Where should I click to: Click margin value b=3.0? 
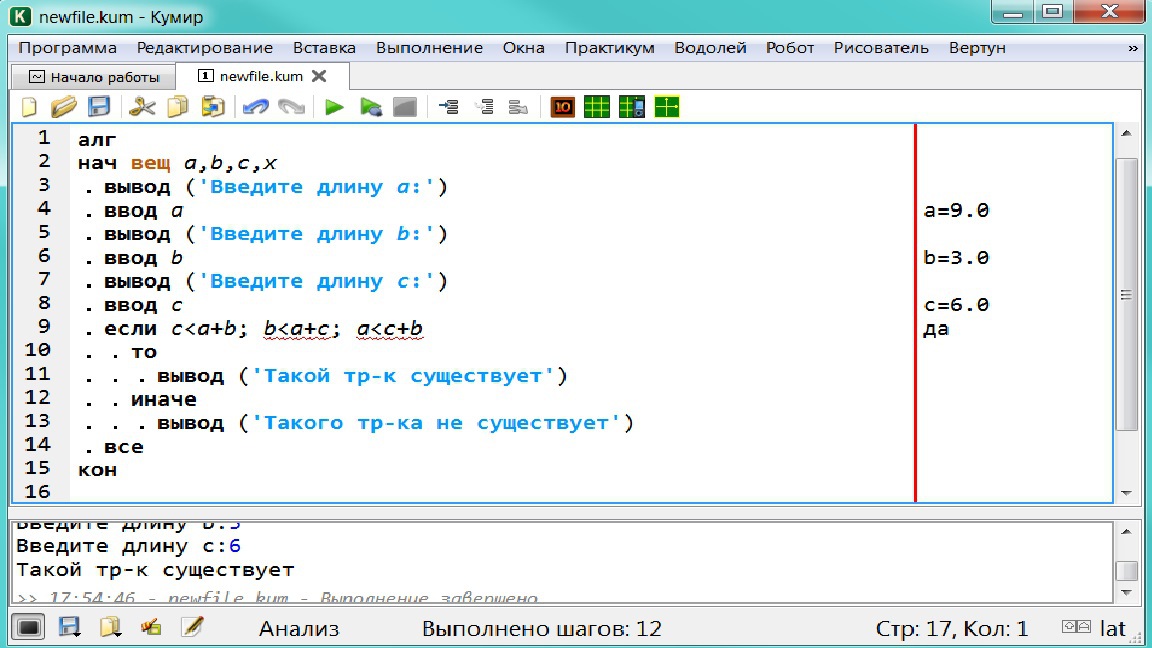click(956, 258)
